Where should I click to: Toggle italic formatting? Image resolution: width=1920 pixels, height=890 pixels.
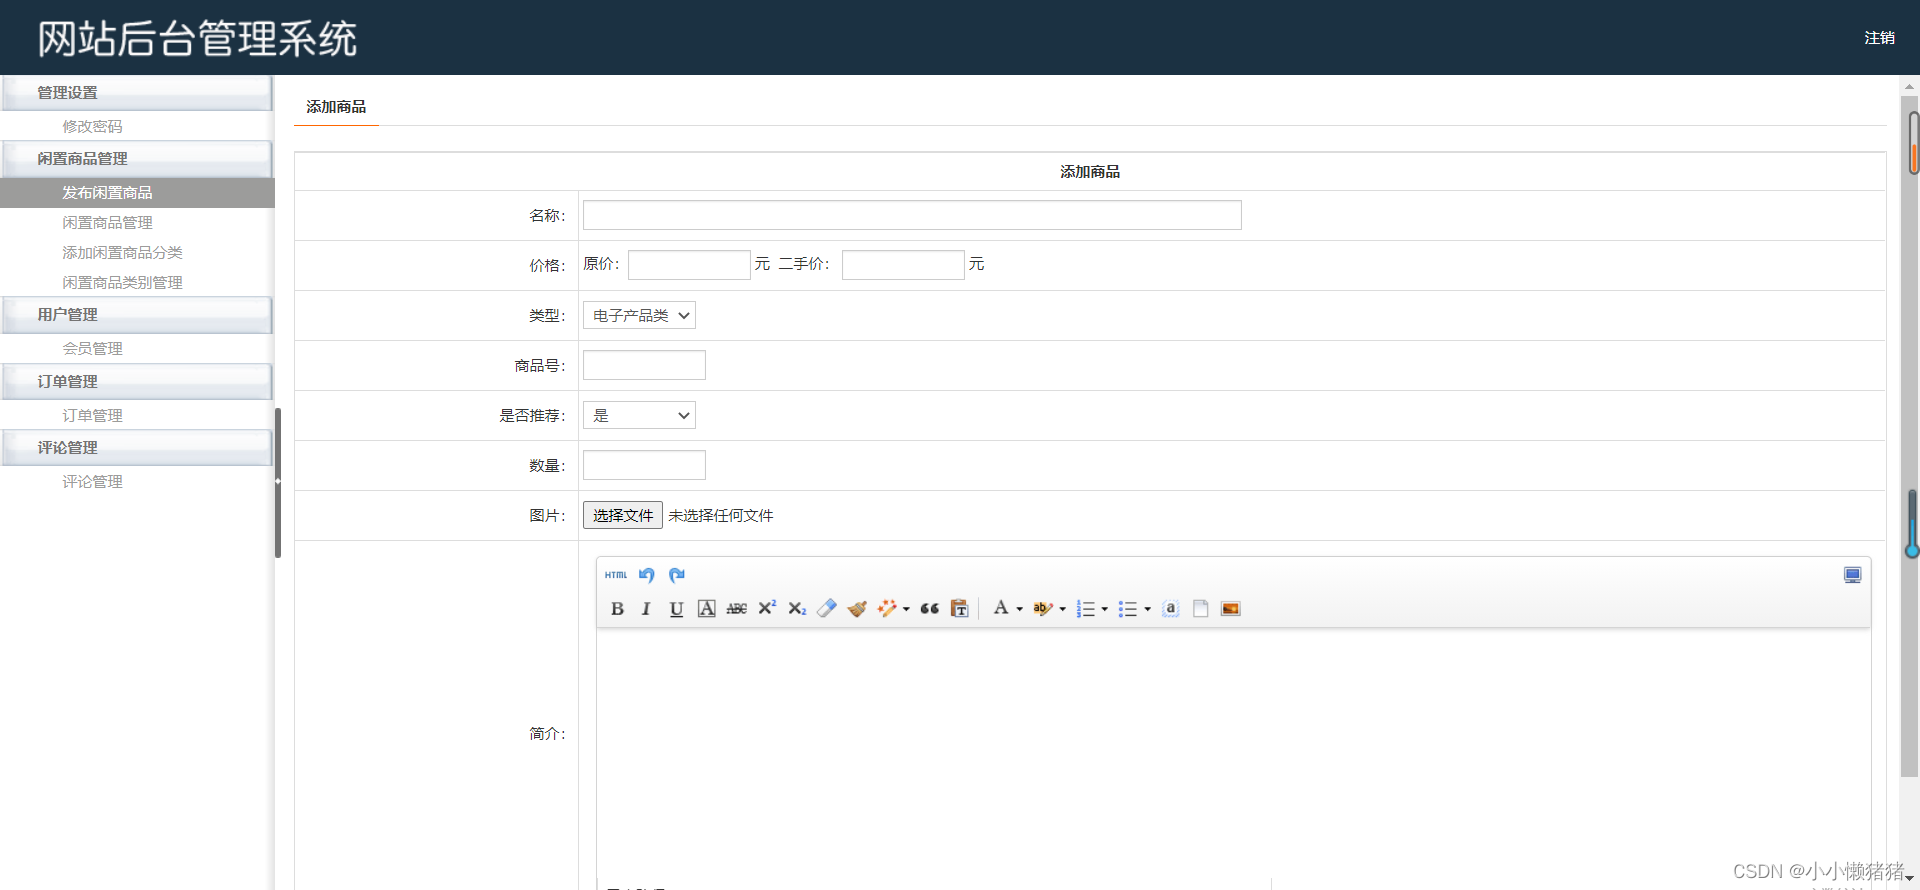pyautogui.click(x=646, y=609)
